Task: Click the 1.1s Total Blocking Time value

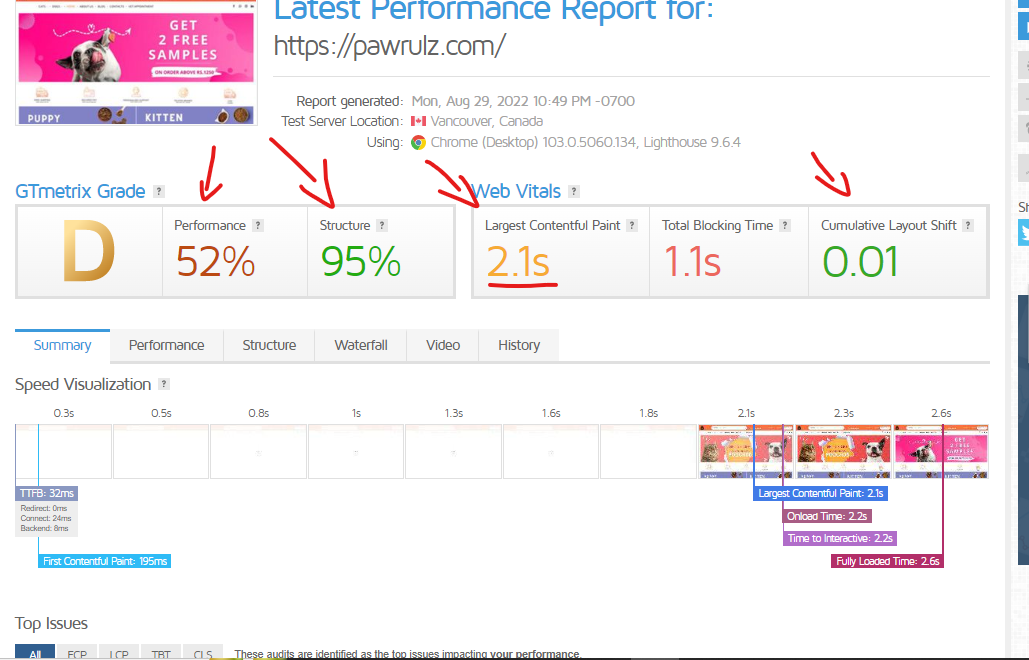Action: 692,262
